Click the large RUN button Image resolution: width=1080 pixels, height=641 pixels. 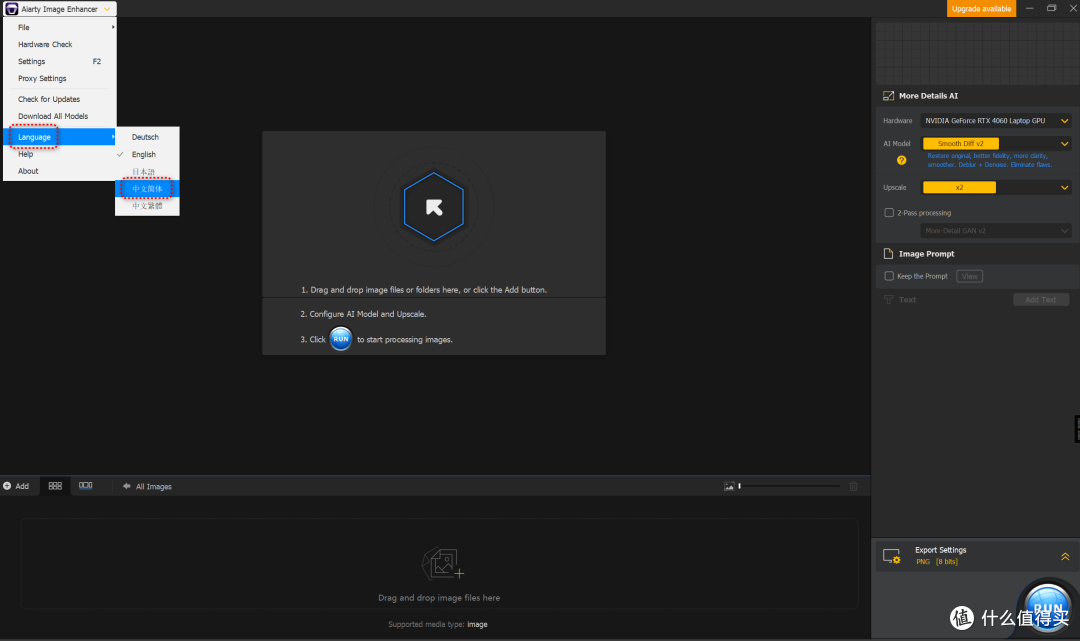tap(1048, 609)
